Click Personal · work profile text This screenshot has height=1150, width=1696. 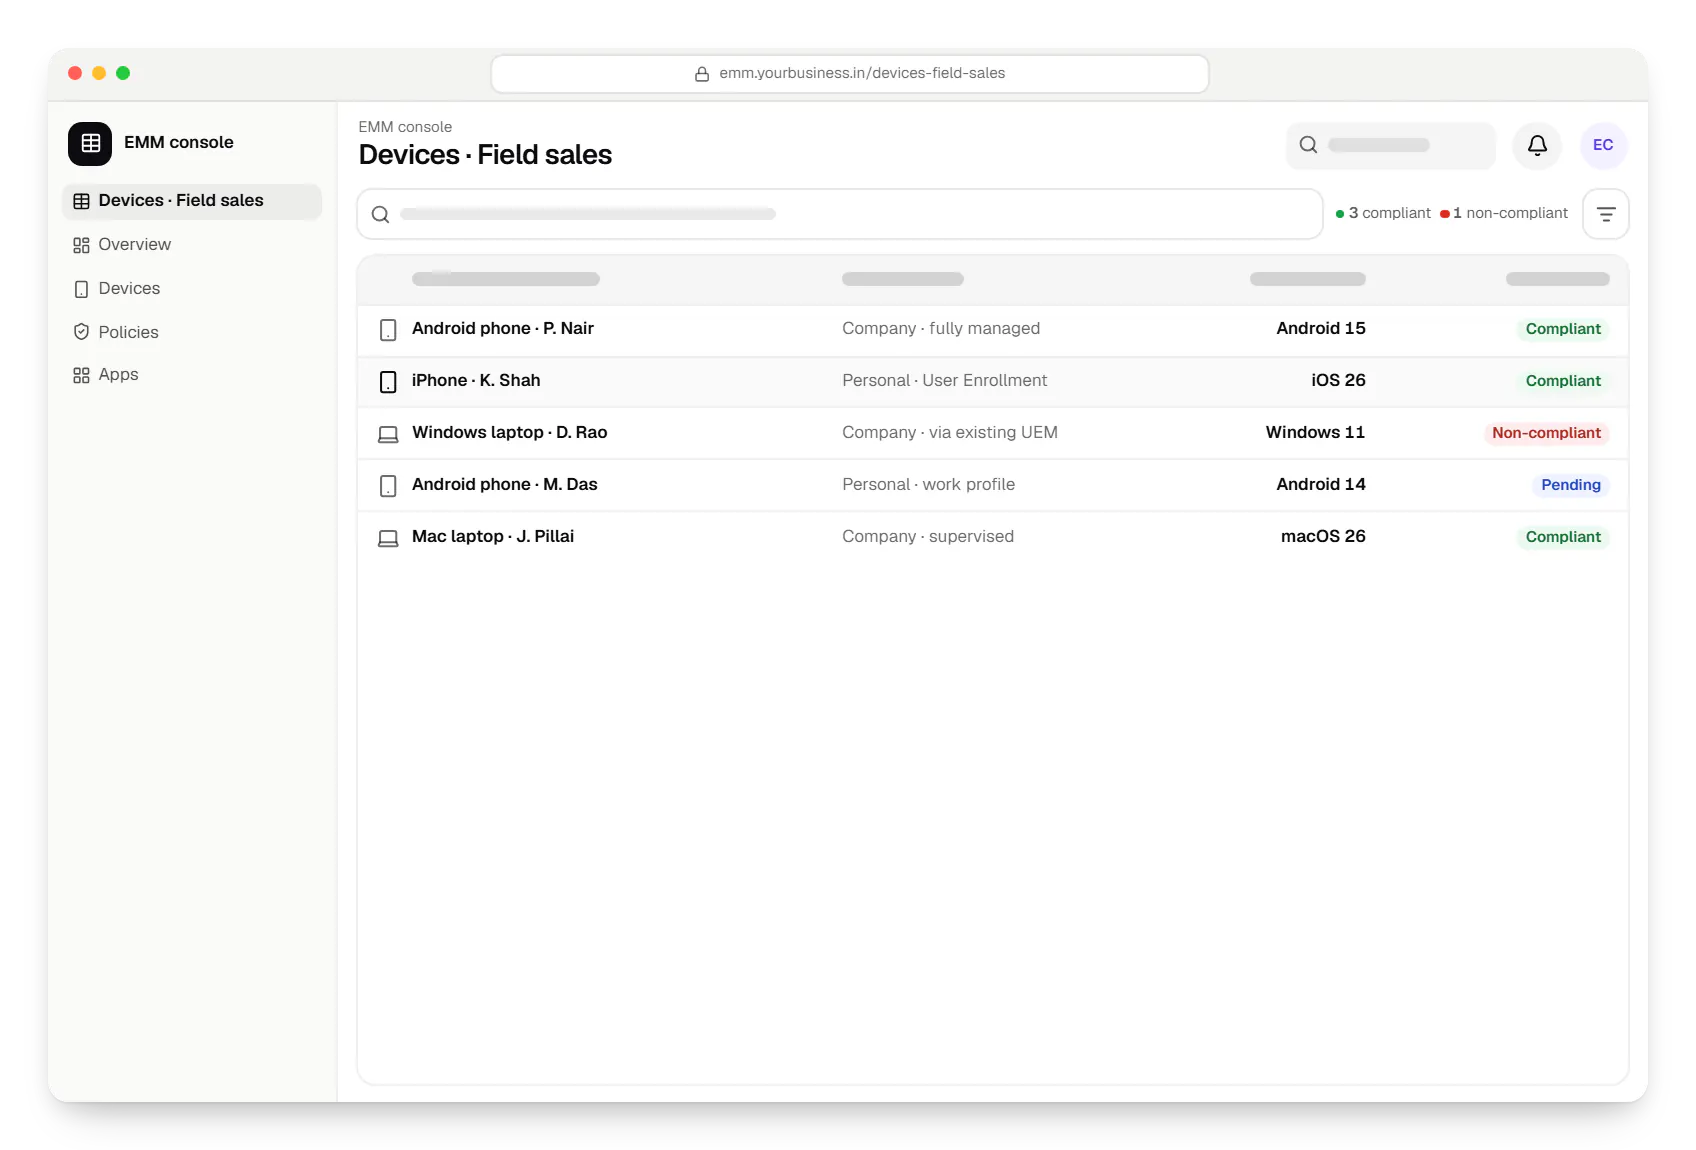[x=929, y=485]
